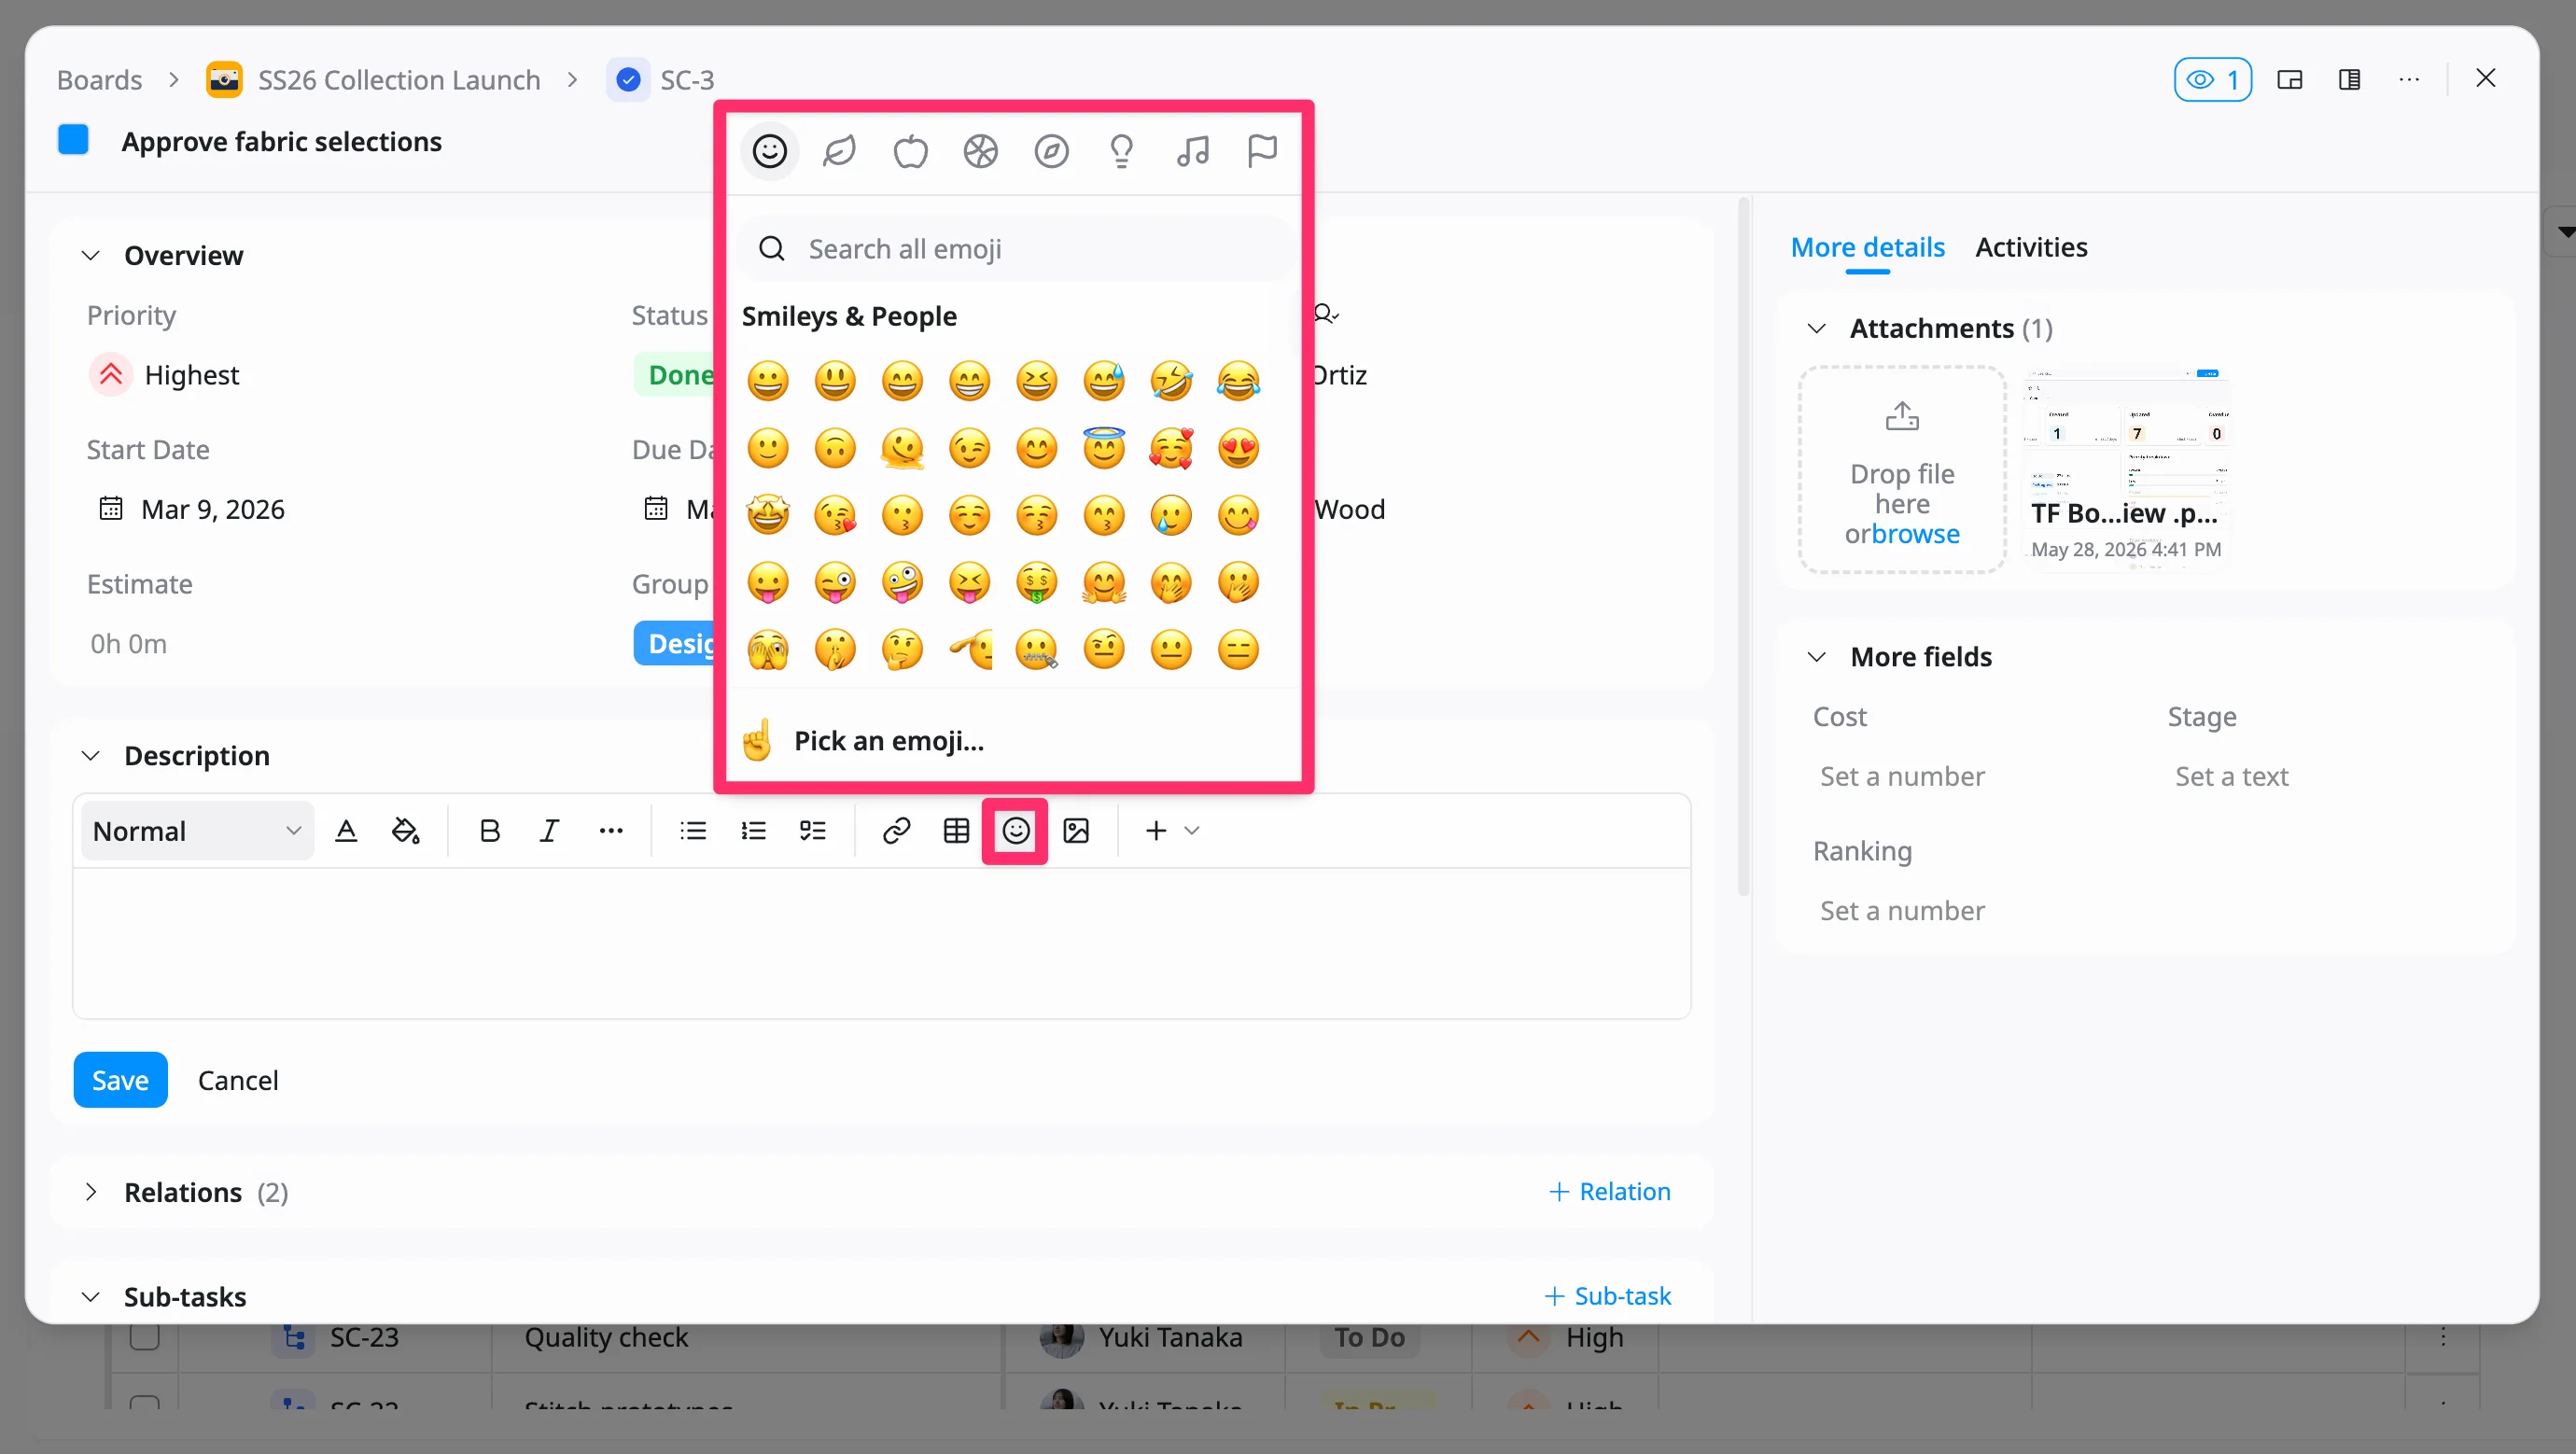Screen dimensions: 2576x1454
Task: Expand the Relations section
Action: coord(91,1192)
